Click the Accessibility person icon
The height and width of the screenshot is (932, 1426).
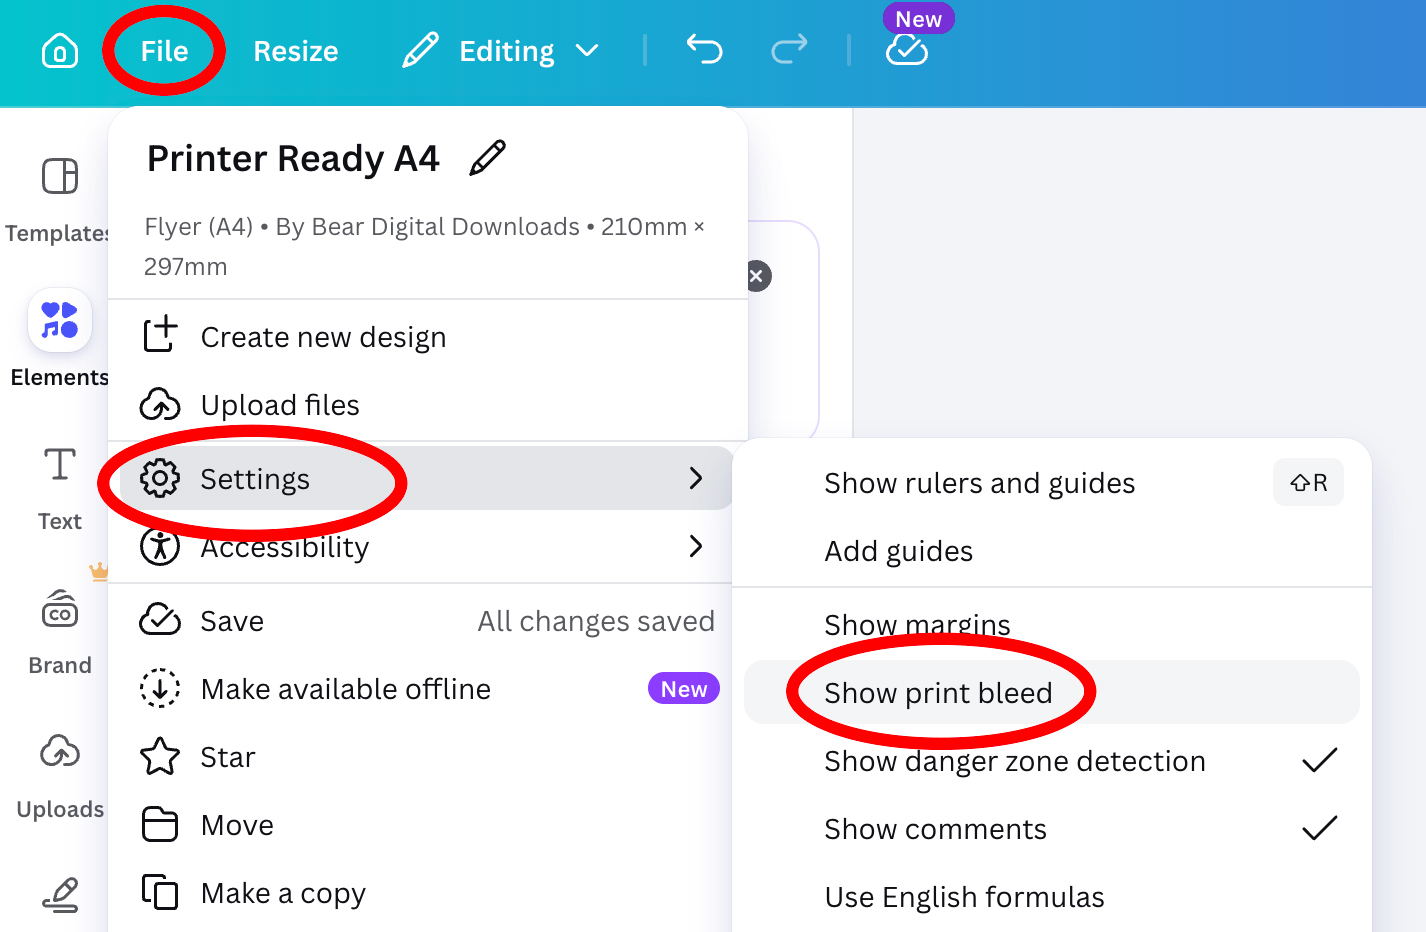coord(160,546)
